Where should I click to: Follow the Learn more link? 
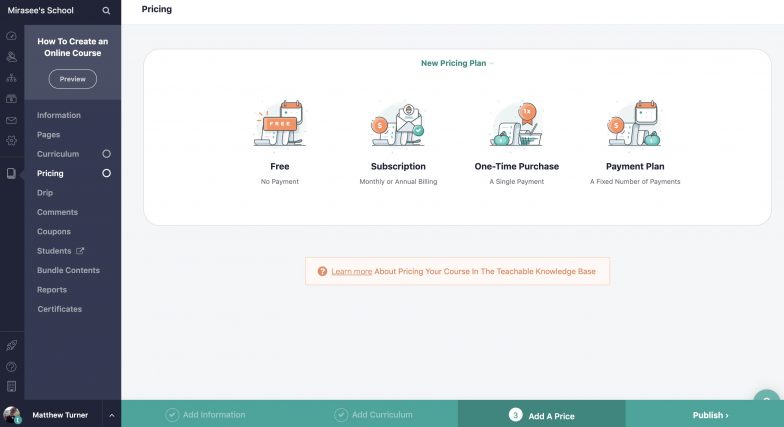pos(352,272)
